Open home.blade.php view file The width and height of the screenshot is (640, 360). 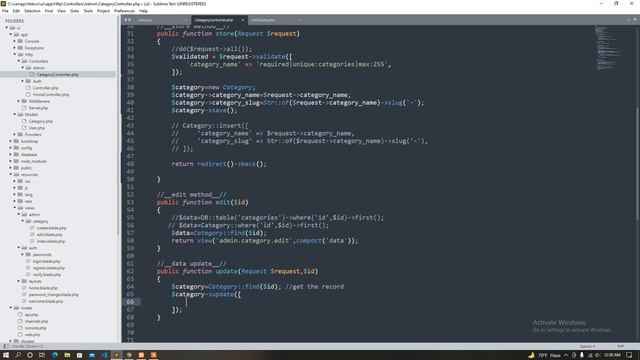[43, 288]
